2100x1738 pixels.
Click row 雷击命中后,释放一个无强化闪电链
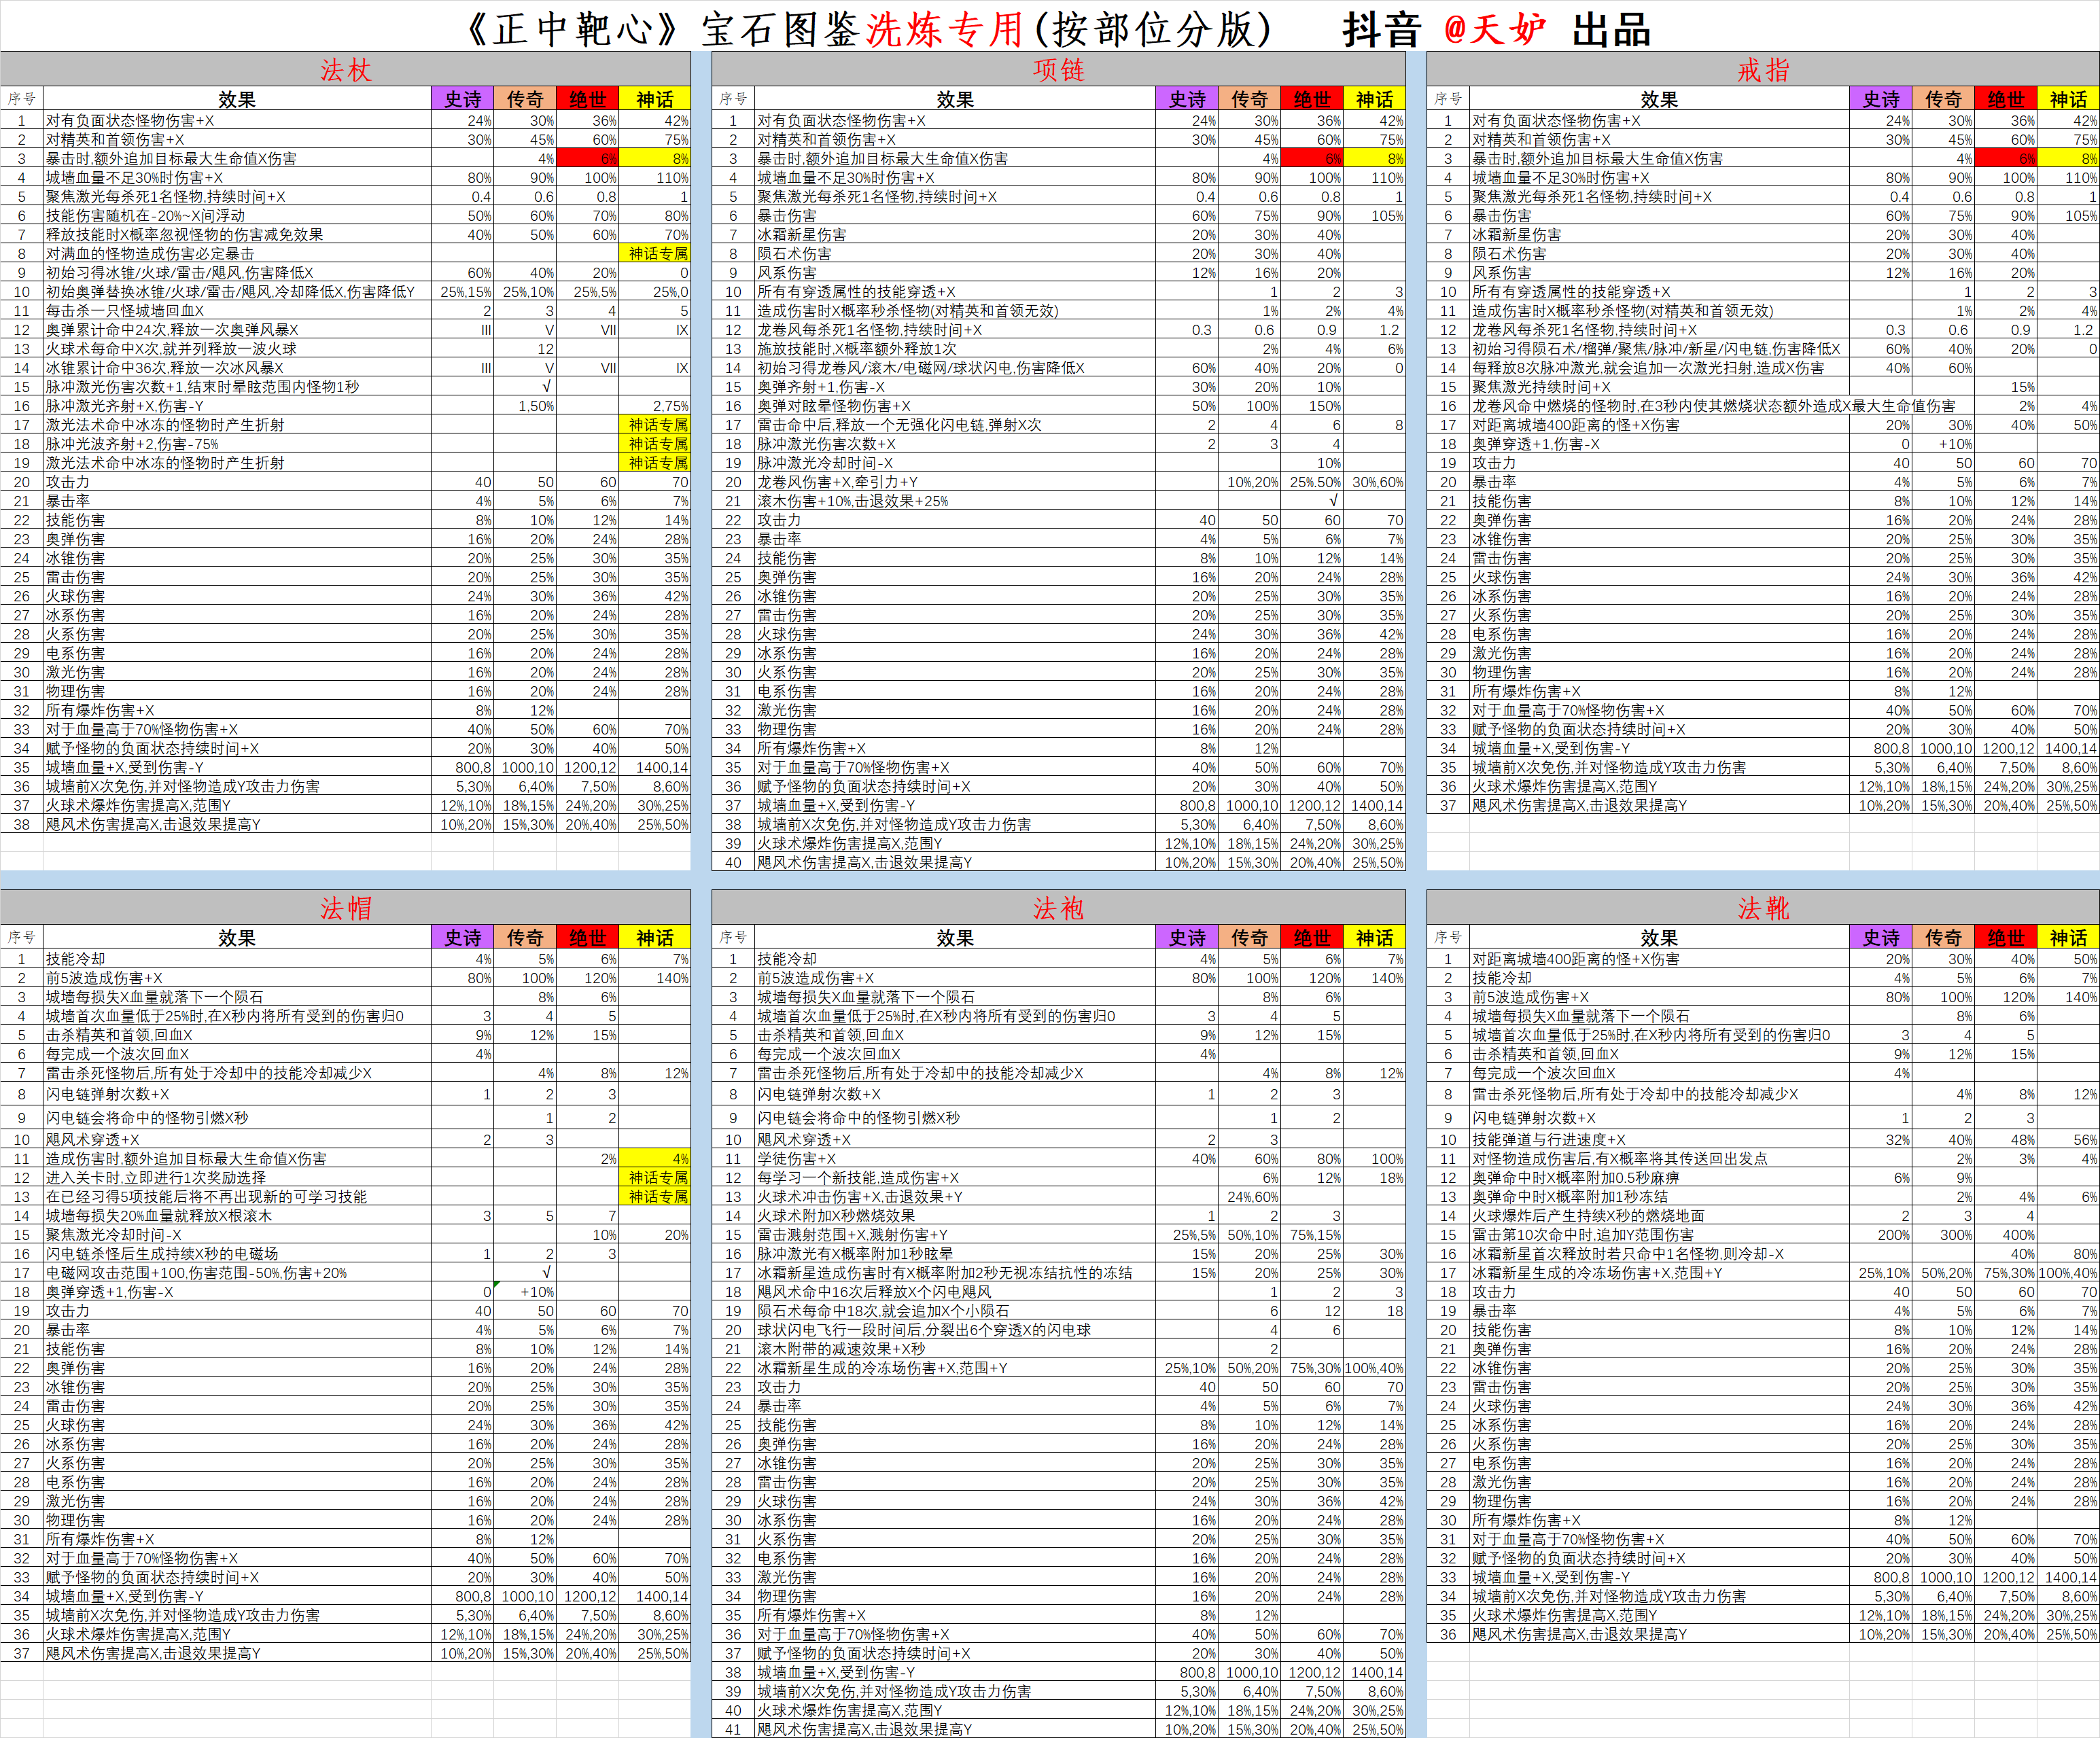click(x=1059, y=424)
